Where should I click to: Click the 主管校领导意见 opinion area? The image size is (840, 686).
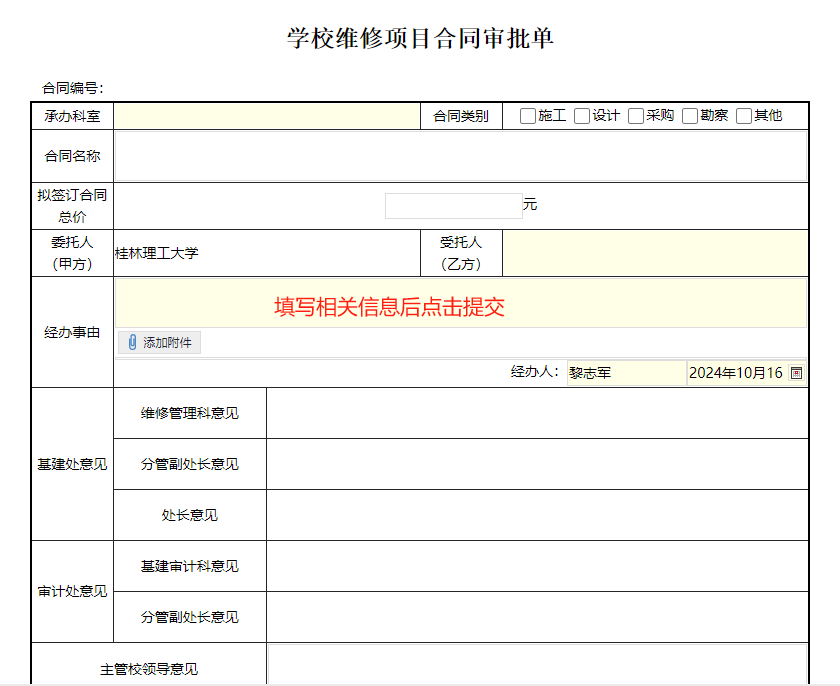pyautogui.click(x=537, y=665)
